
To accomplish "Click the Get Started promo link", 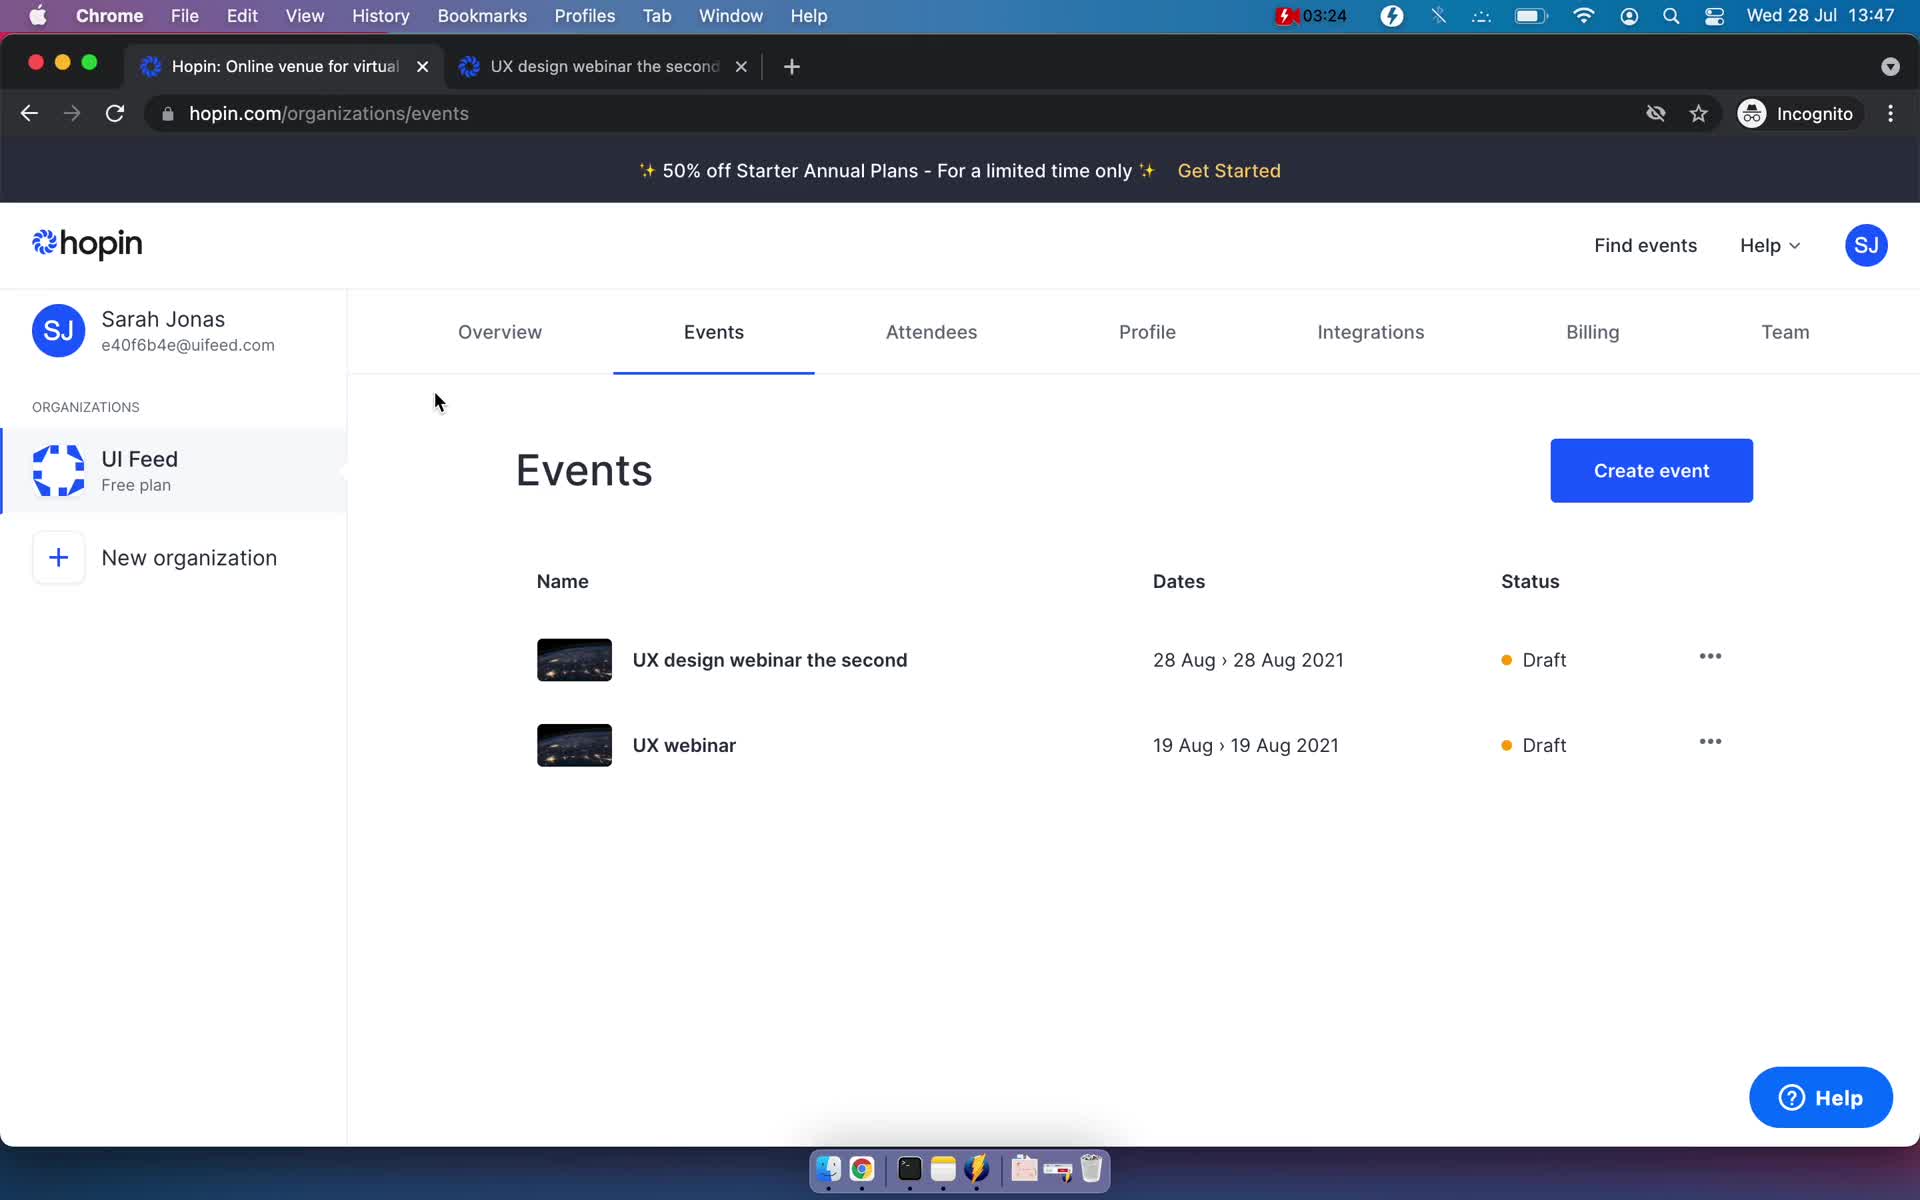I will tap(1229, 171).
